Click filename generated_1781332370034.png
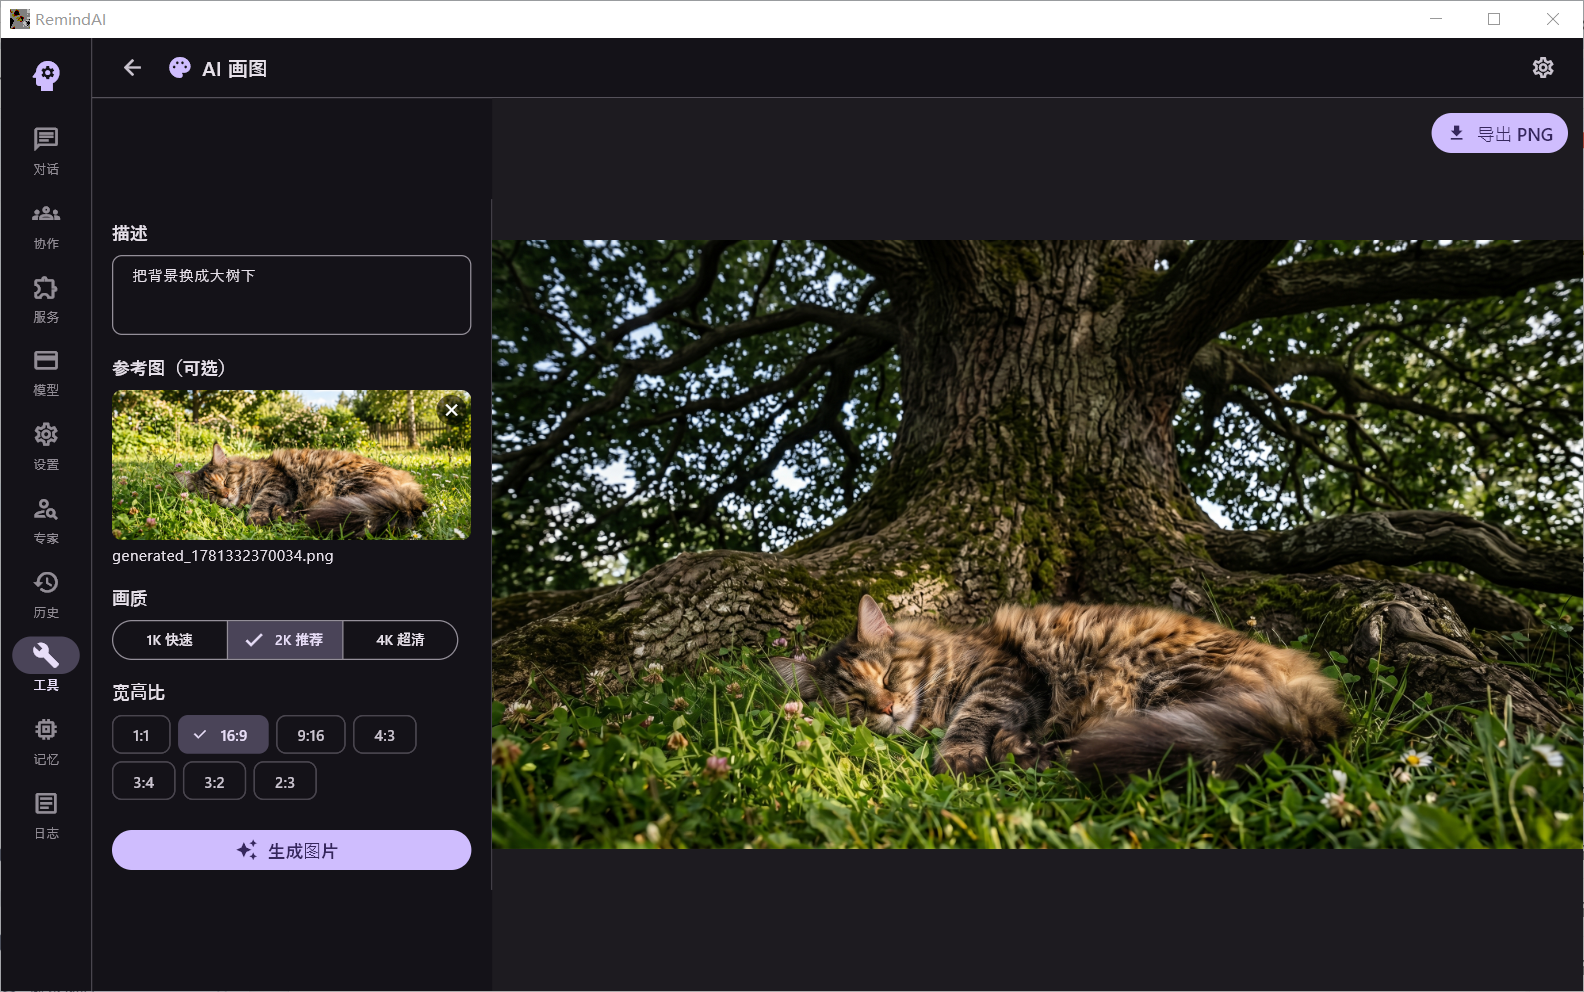The image size is (1584, 992). (223, 556)
